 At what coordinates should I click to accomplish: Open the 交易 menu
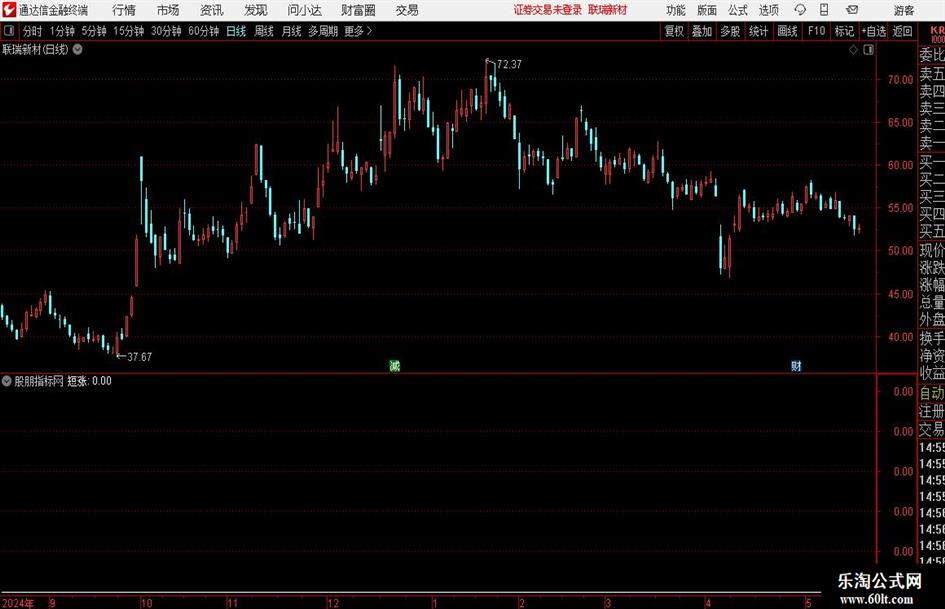coord(407,10)
